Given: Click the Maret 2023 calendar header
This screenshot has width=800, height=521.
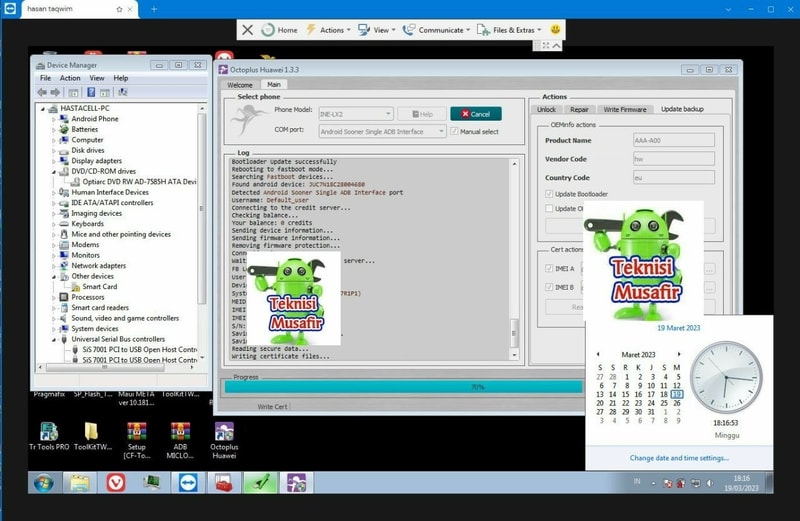Looking at the screenshot, I should [638, 355].
